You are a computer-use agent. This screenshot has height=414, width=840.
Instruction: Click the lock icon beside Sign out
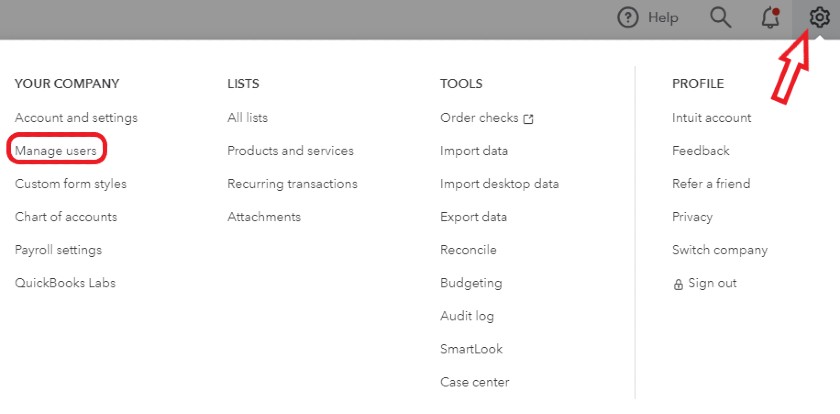678,284
